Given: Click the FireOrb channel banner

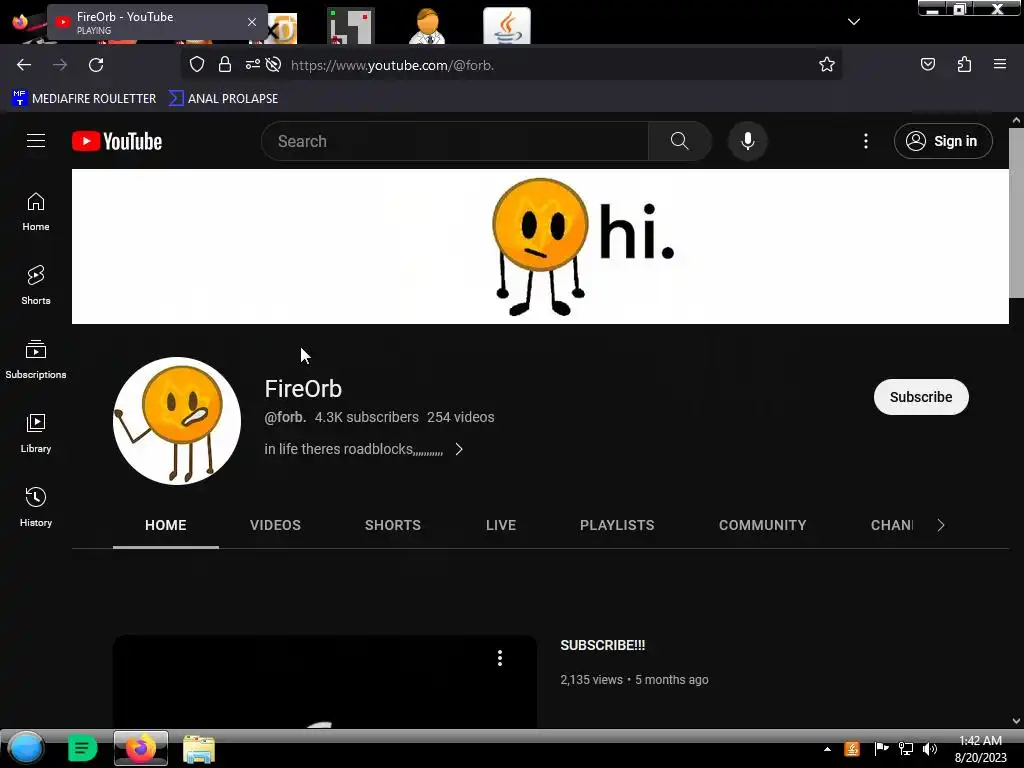Looking at the screenshot, I should click(x=540, y=246).
